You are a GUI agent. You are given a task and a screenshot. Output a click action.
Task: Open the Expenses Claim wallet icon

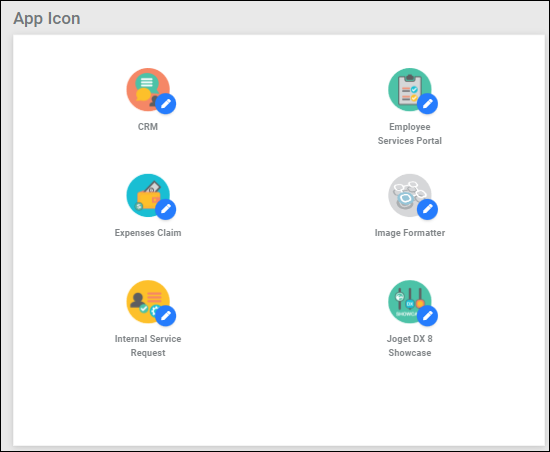coord(148,195)
